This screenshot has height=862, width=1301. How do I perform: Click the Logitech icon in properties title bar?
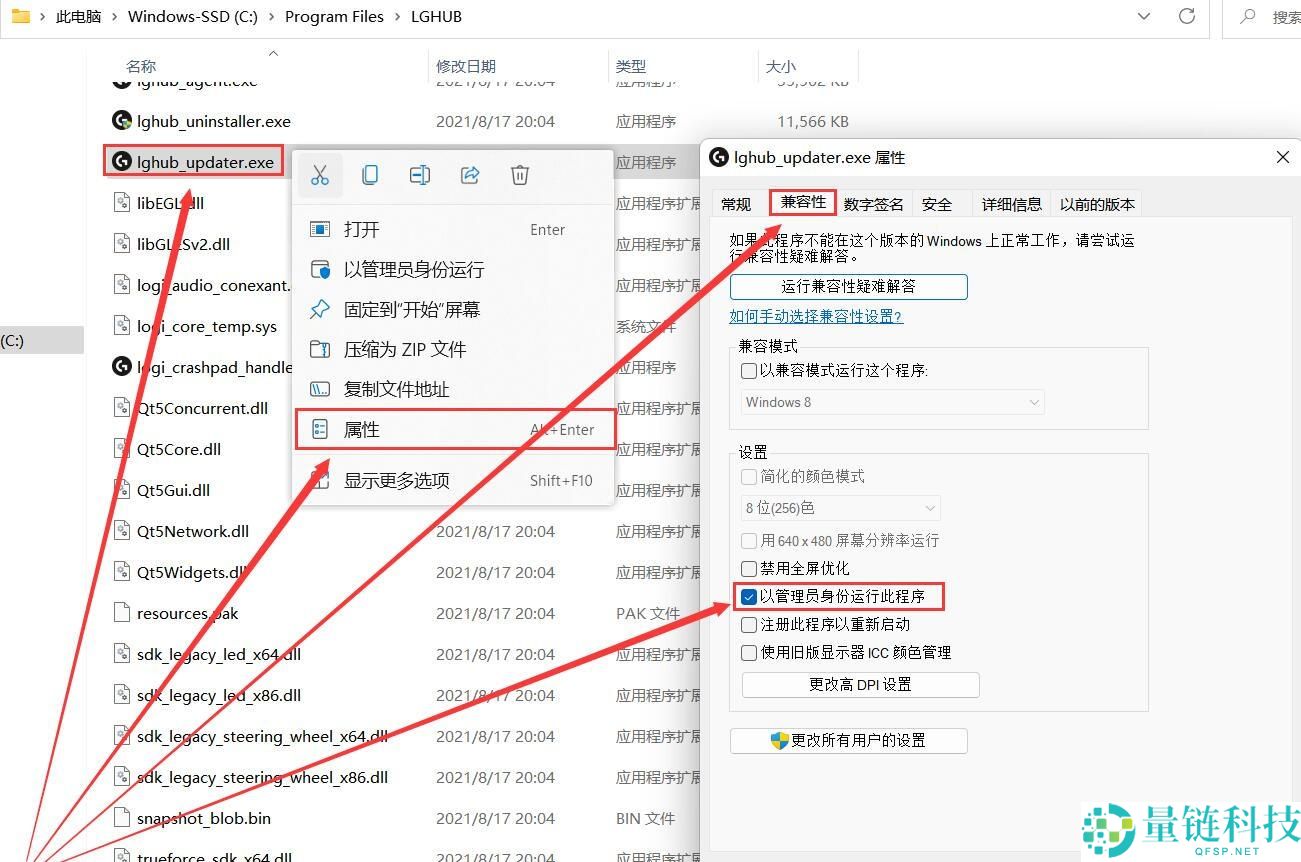(x=718, y=157)
